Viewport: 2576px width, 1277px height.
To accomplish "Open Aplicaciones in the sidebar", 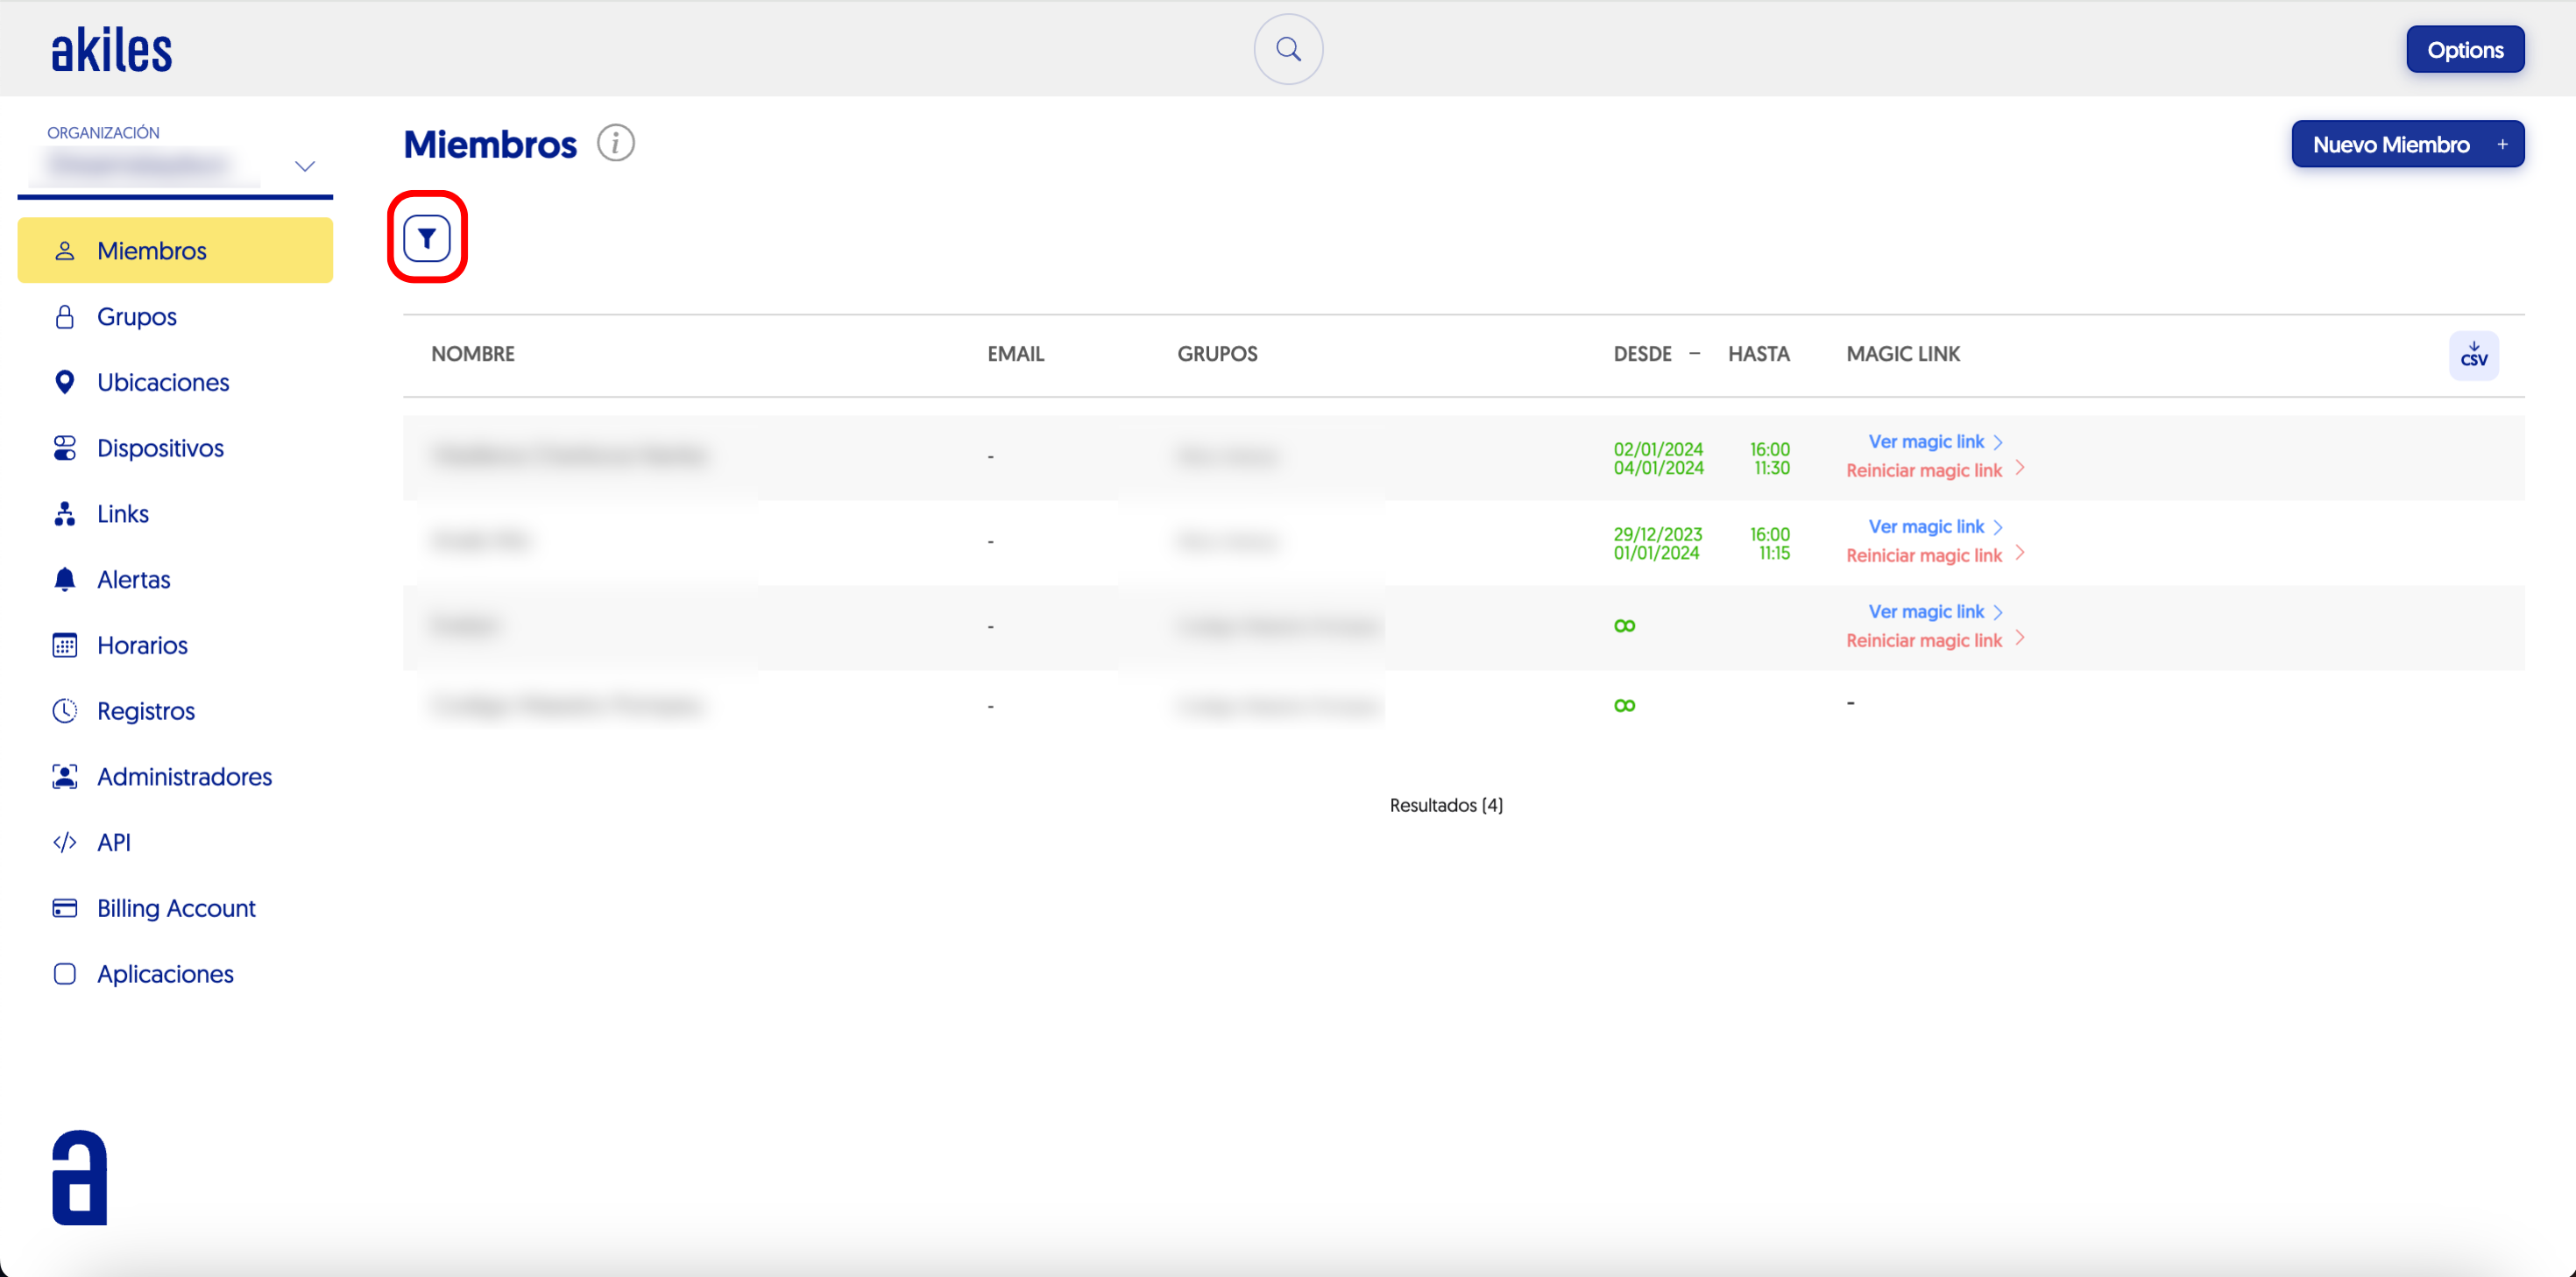I will pyautogui.click(x=165, y=974).
